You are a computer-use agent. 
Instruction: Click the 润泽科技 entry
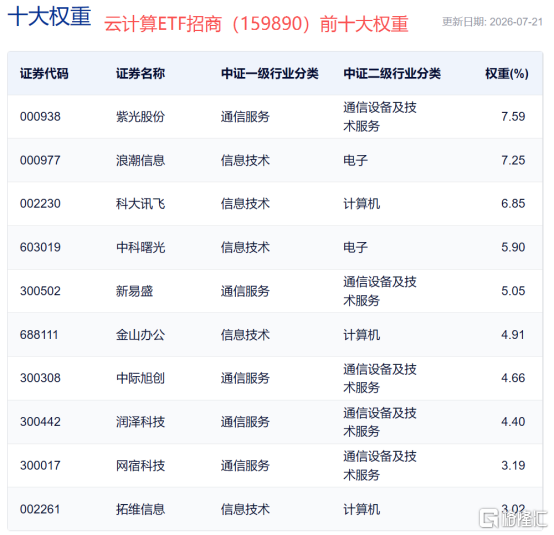coord(140,422)
